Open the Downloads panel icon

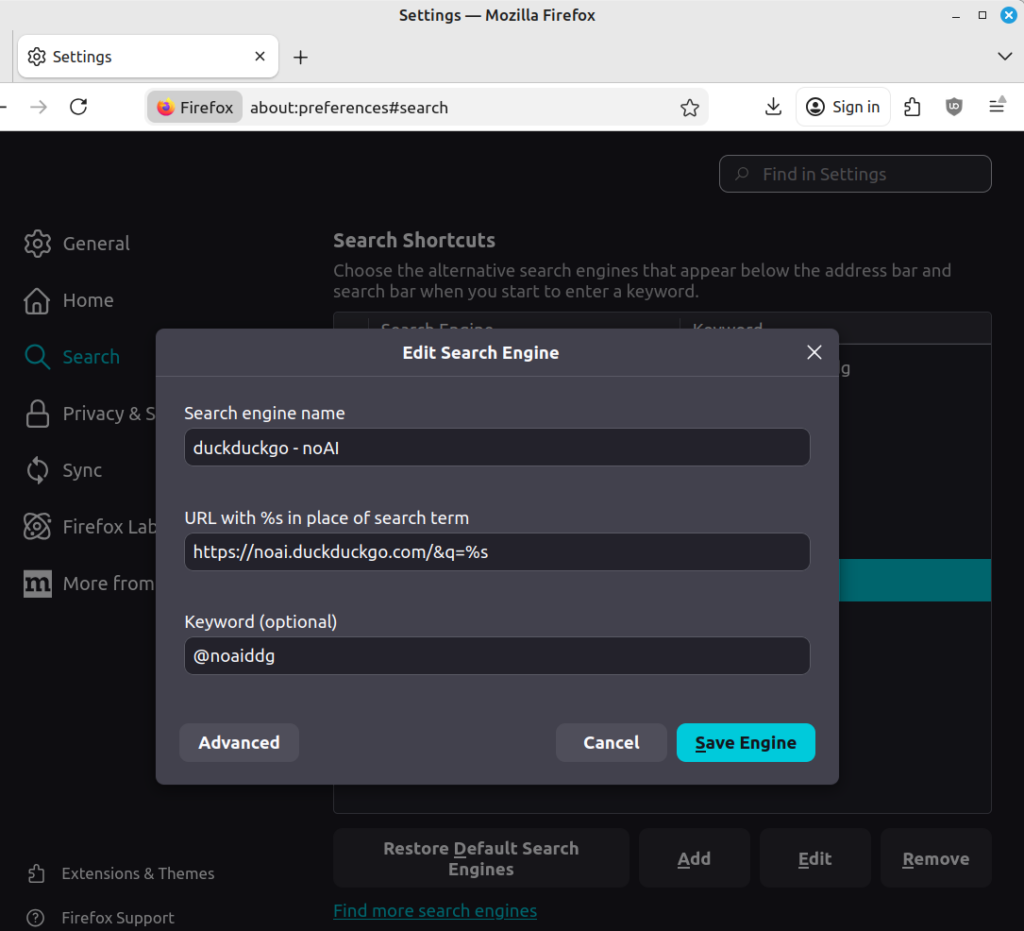773,107
